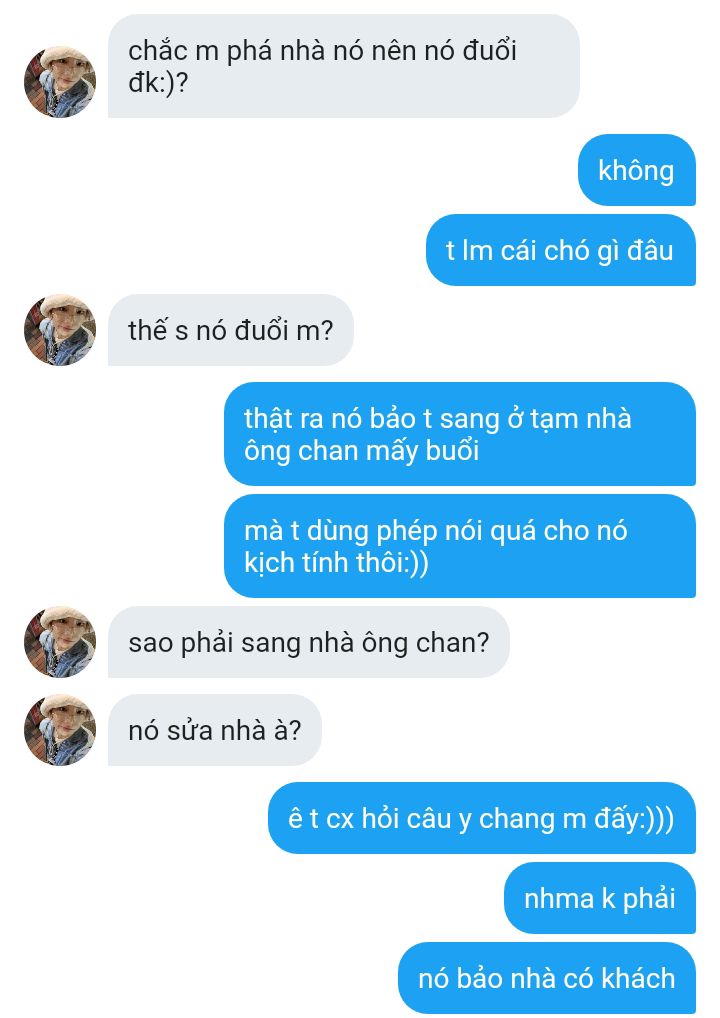Select the 't lm cái chó gì đâu' message

click(561, 250)
